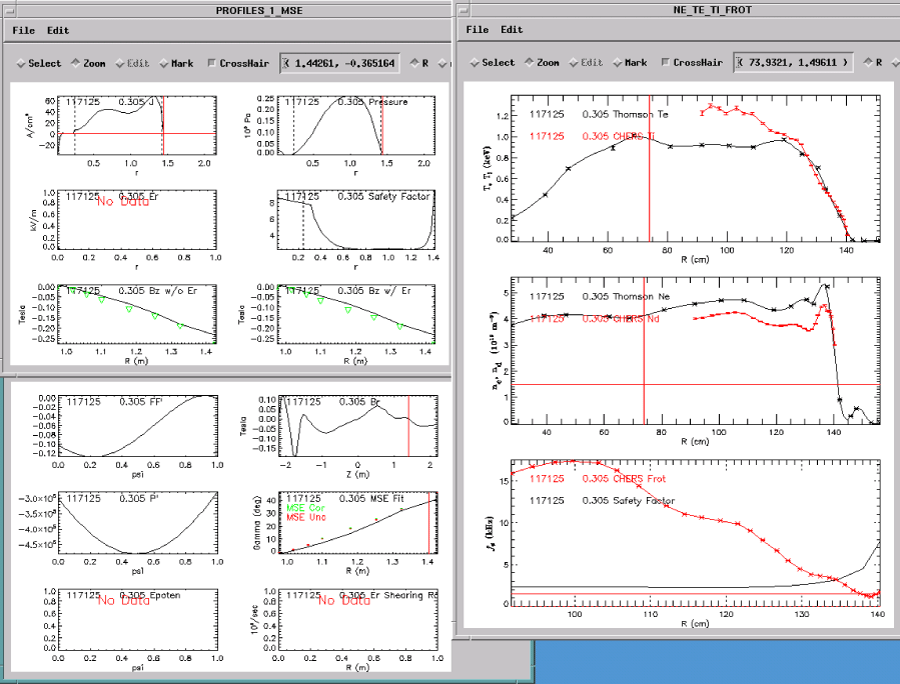
Task: Click the Thomson Te temperature plot
Action: [694, 168]
